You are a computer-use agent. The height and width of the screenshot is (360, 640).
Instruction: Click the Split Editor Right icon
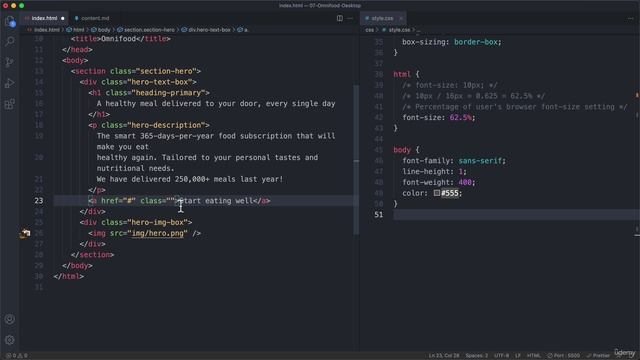pos(340,18)
